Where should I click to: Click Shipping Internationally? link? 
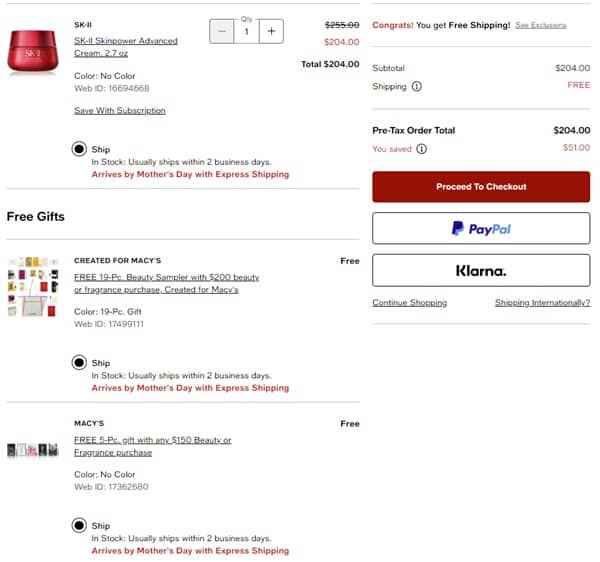point(542,302)
